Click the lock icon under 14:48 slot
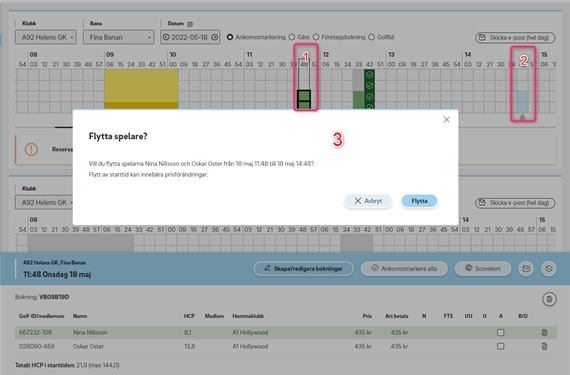The image size is (570, 375). coord(522,117)
